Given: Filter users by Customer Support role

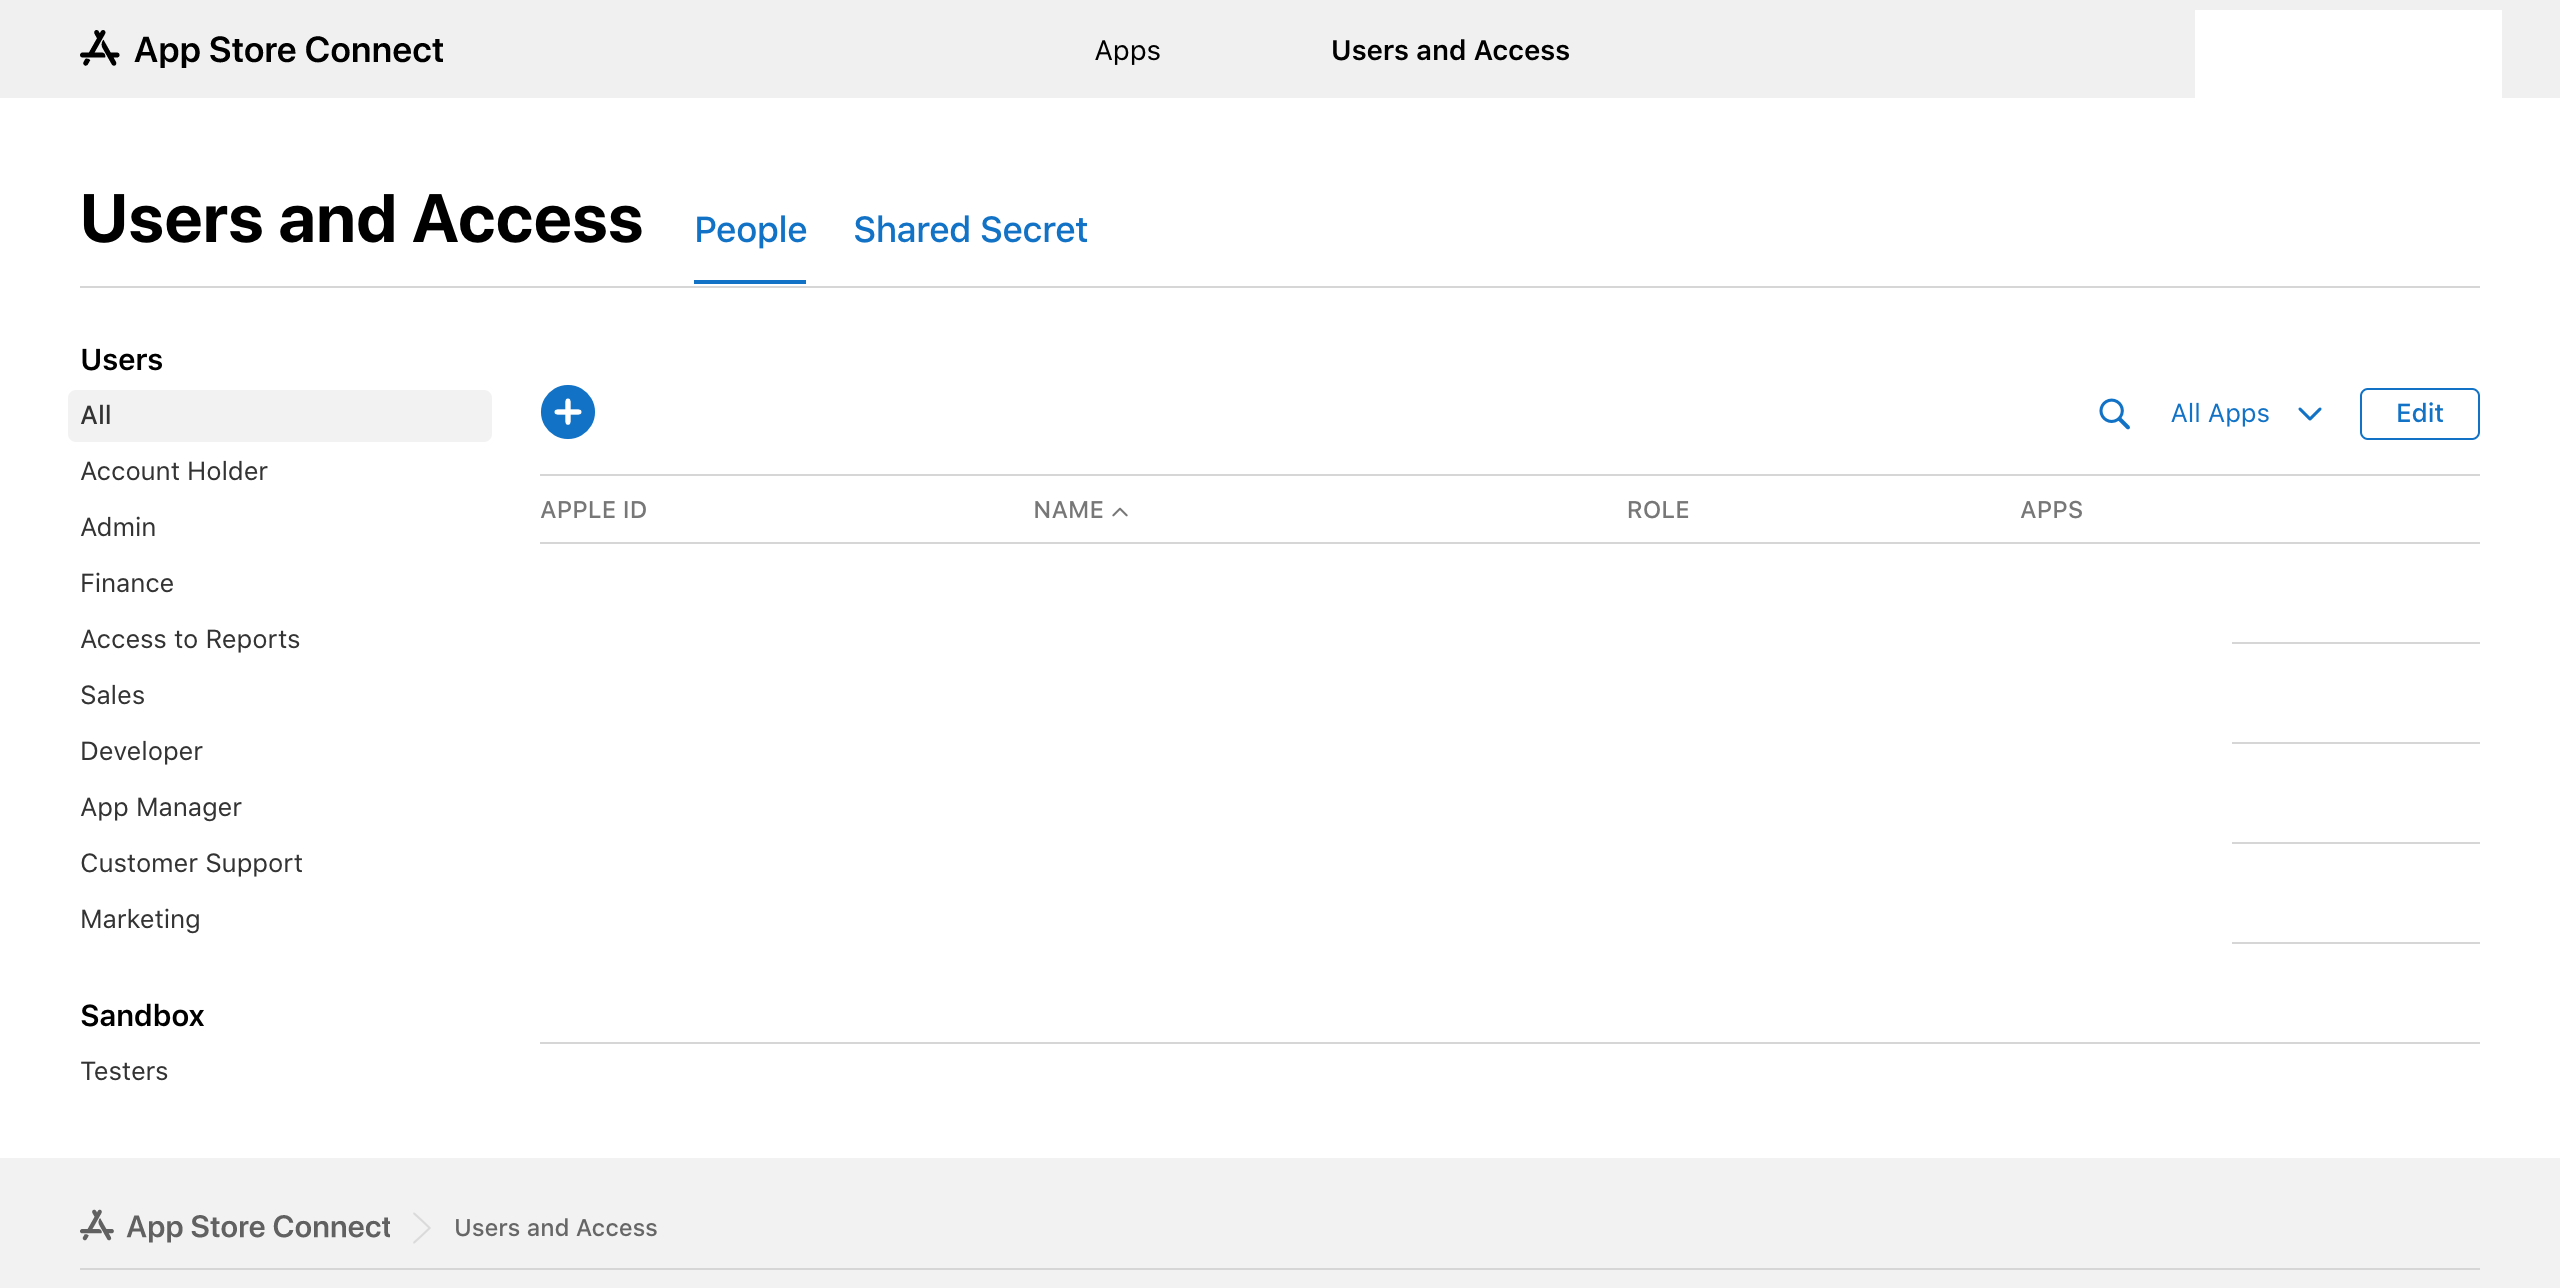Looking at the screenshot, I should (x=191, y=863).
